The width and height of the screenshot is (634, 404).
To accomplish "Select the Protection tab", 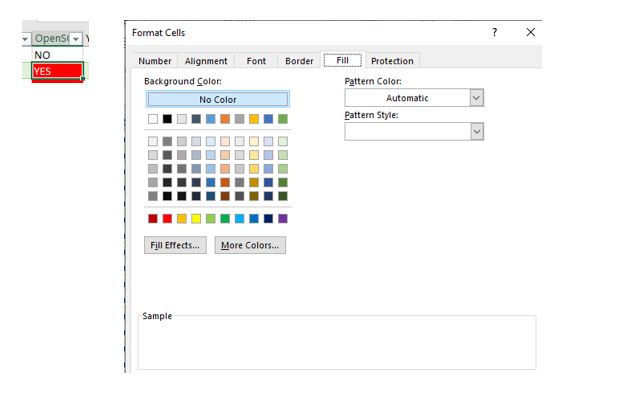I will (x=392, y=61).
